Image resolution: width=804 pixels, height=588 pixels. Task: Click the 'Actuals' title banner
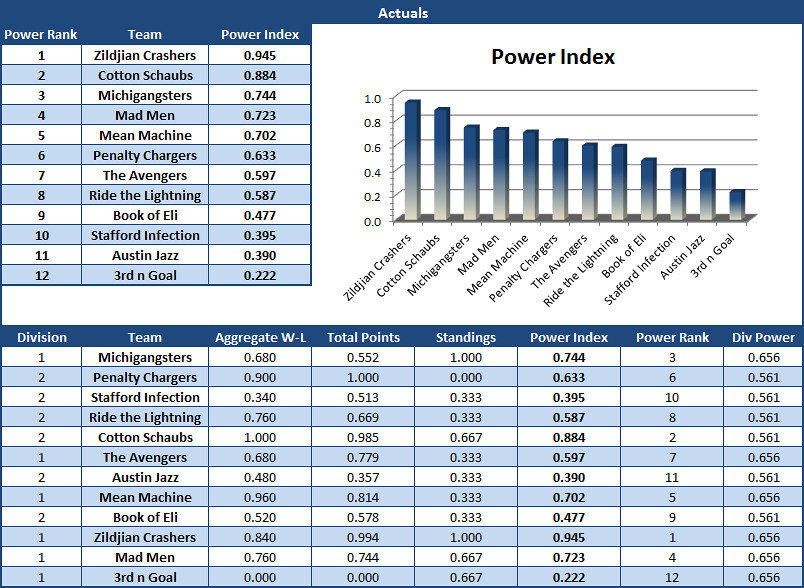tap(403, 13)
